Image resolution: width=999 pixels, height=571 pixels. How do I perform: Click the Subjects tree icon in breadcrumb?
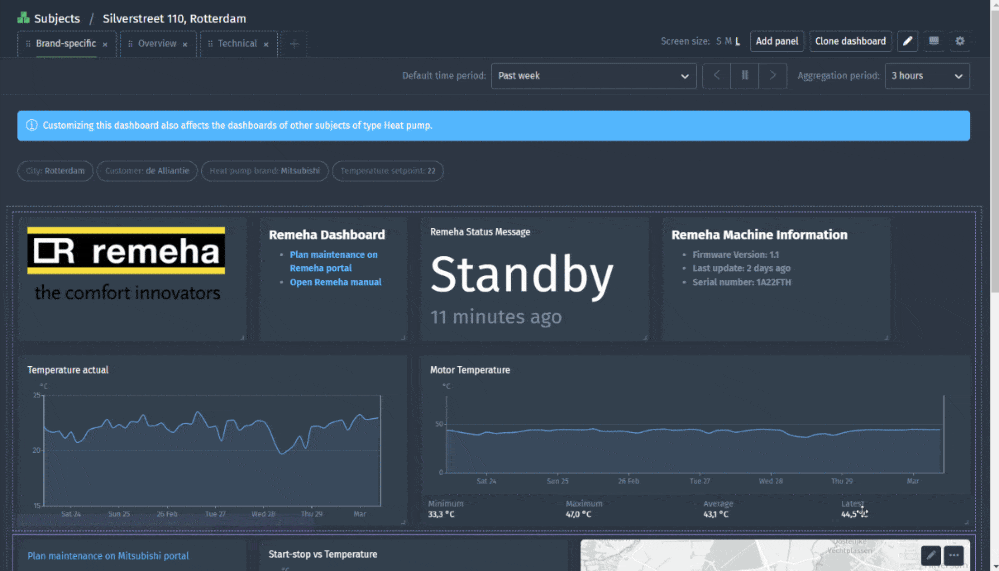click(23, 18)
